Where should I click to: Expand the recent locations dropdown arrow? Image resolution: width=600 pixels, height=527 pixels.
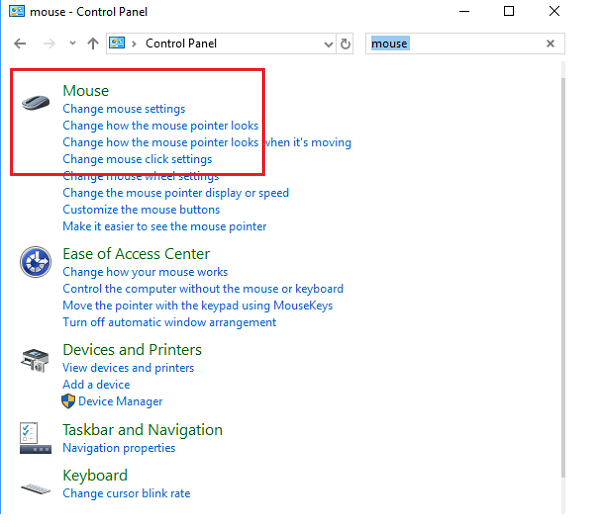pos(71,44)
